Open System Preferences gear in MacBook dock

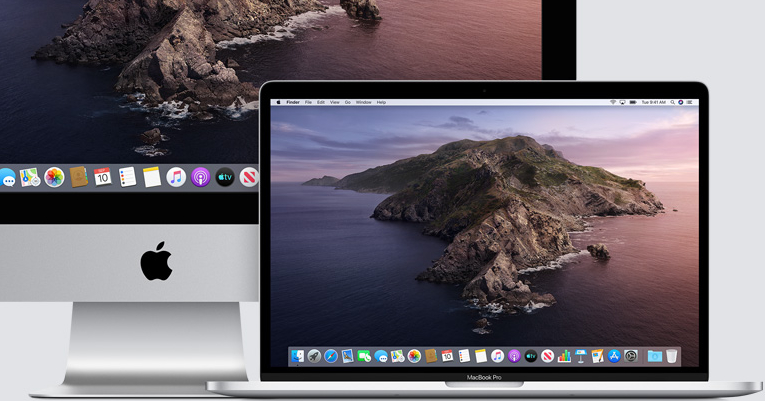[631, 356]
